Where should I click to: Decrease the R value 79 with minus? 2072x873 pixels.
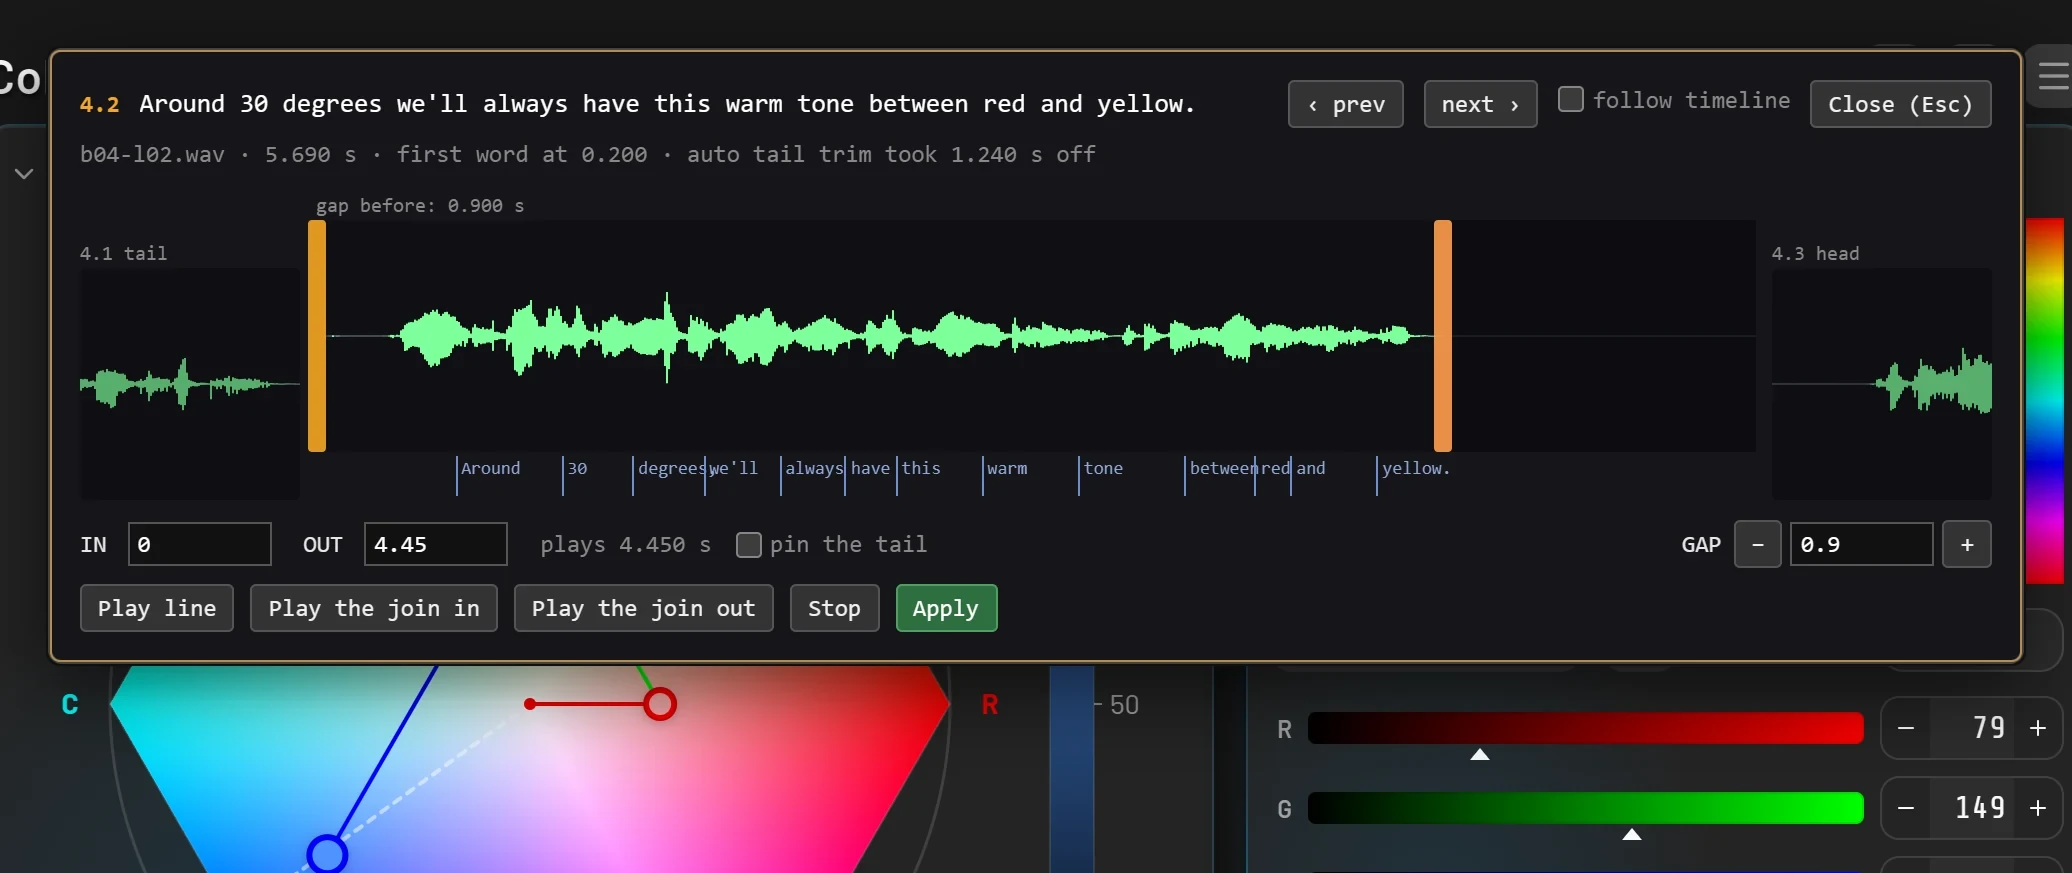tap(1906, 728)
